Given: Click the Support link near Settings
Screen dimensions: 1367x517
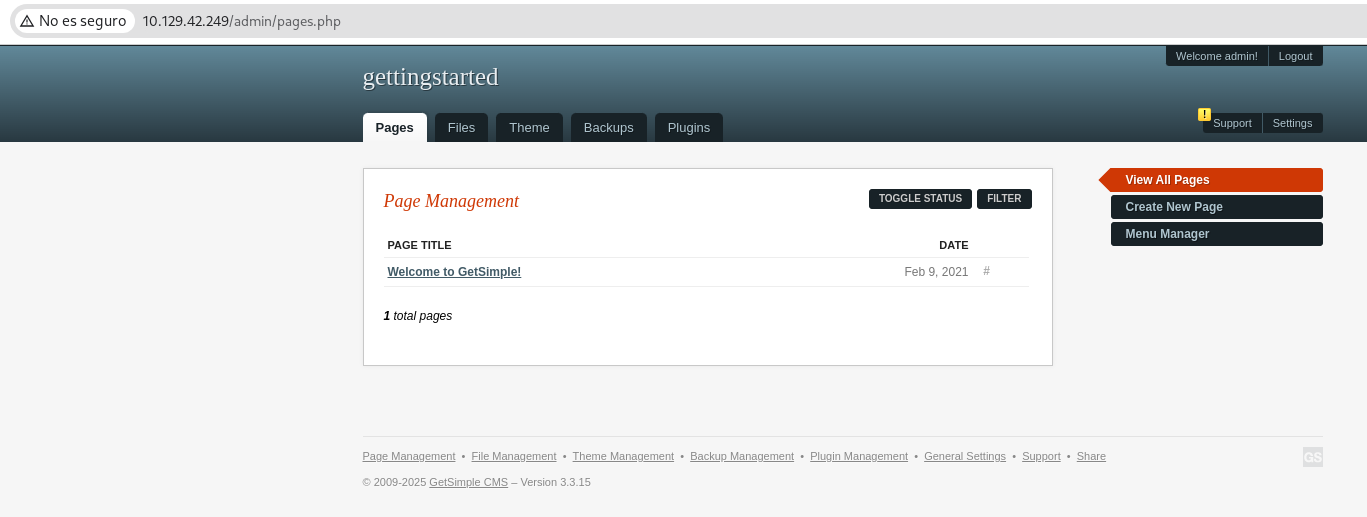Looking at the screenshot, I should [x=1232, y=123].
